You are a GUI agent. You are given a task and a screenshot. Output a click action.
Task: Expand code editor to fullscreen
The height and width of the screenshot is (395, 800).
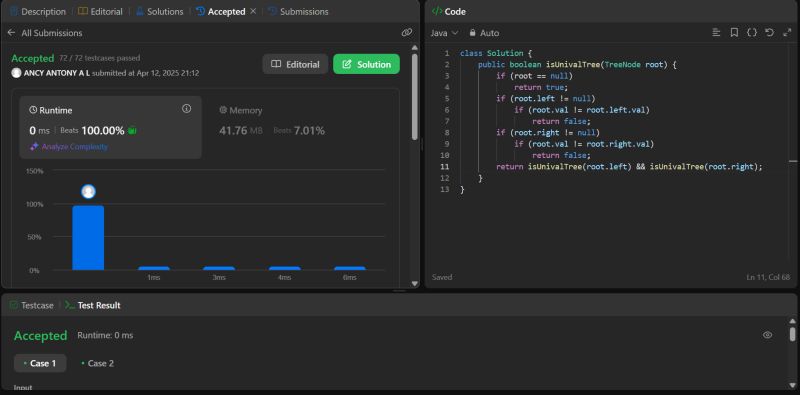click(x=787, y=33)
